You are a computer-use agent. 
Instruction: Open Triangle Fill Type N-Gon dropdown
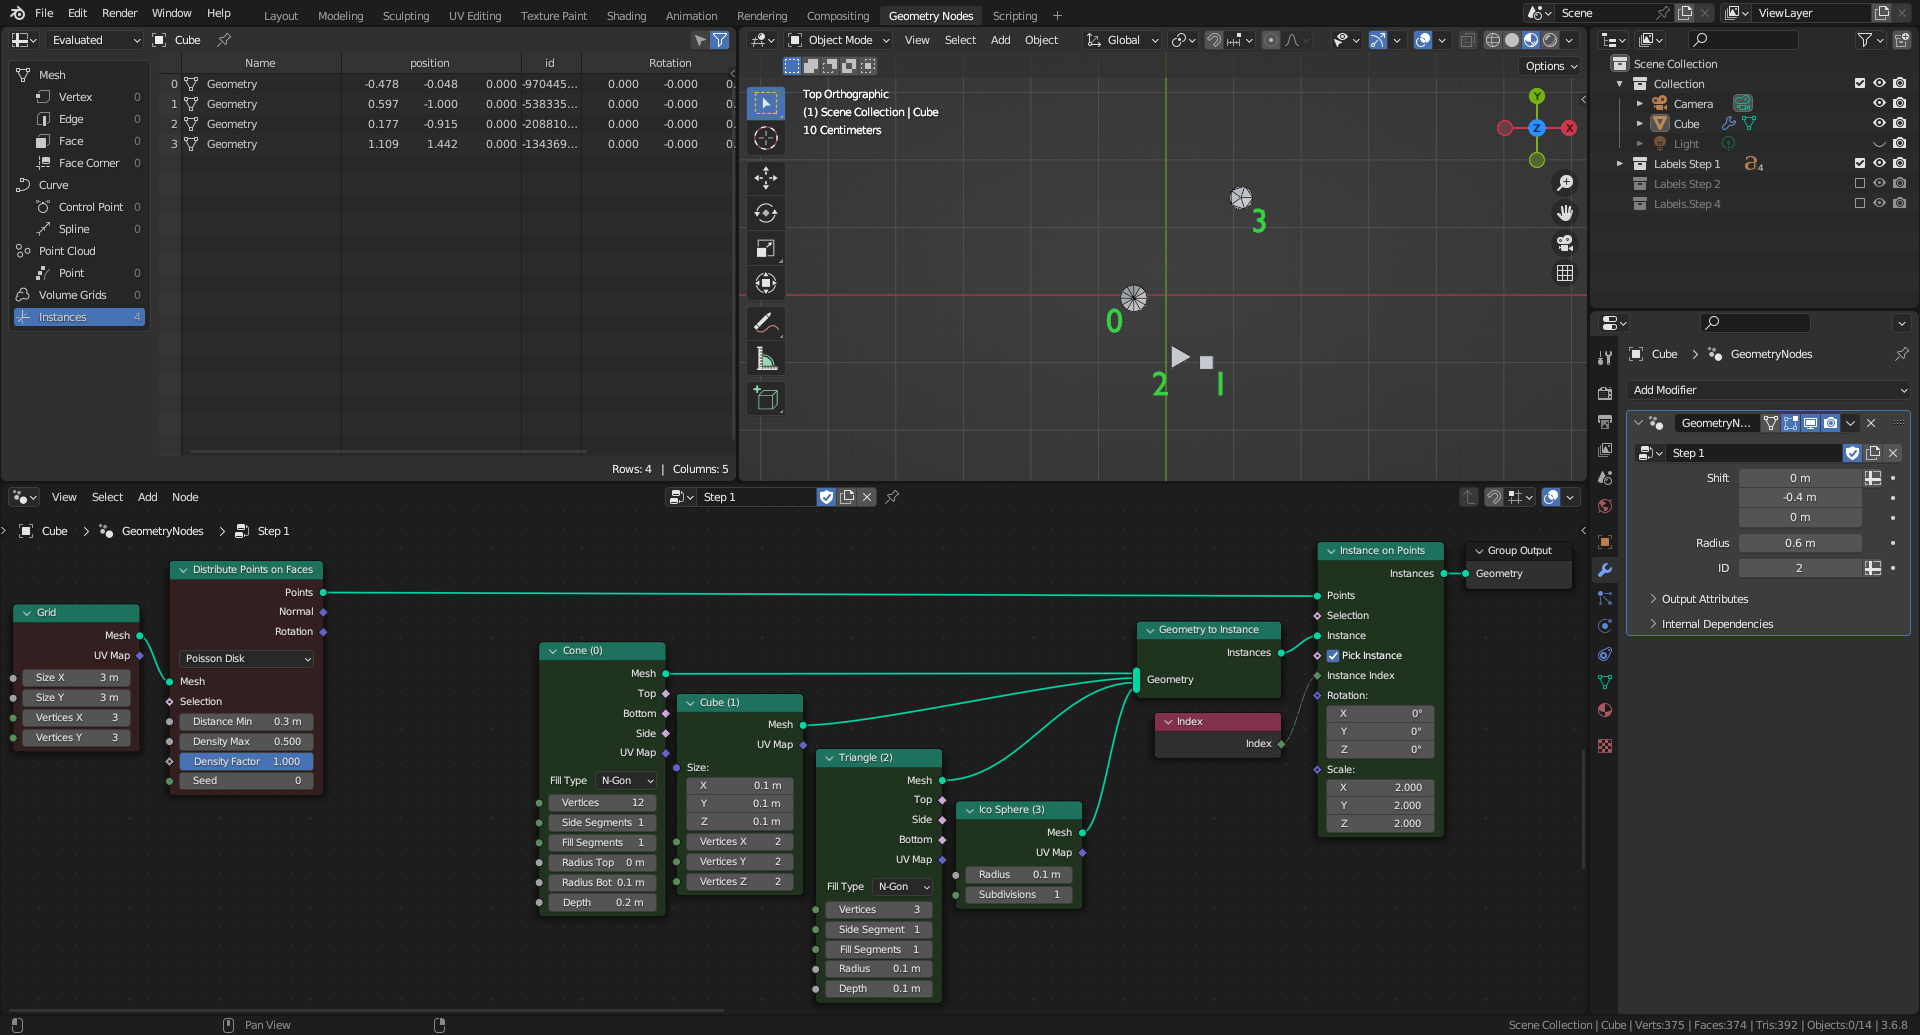[x=903, y=887]
